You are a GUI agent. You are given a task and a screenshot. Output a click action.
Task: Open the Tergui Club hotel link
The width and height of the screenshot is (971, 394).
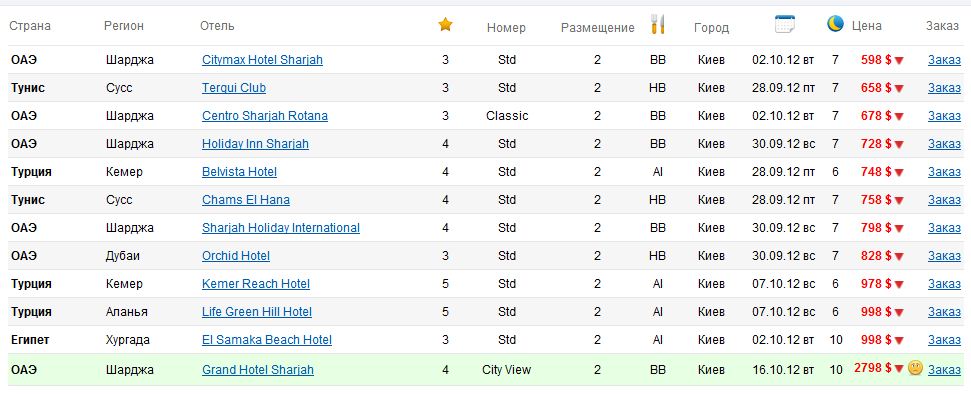tap(234, 88)
